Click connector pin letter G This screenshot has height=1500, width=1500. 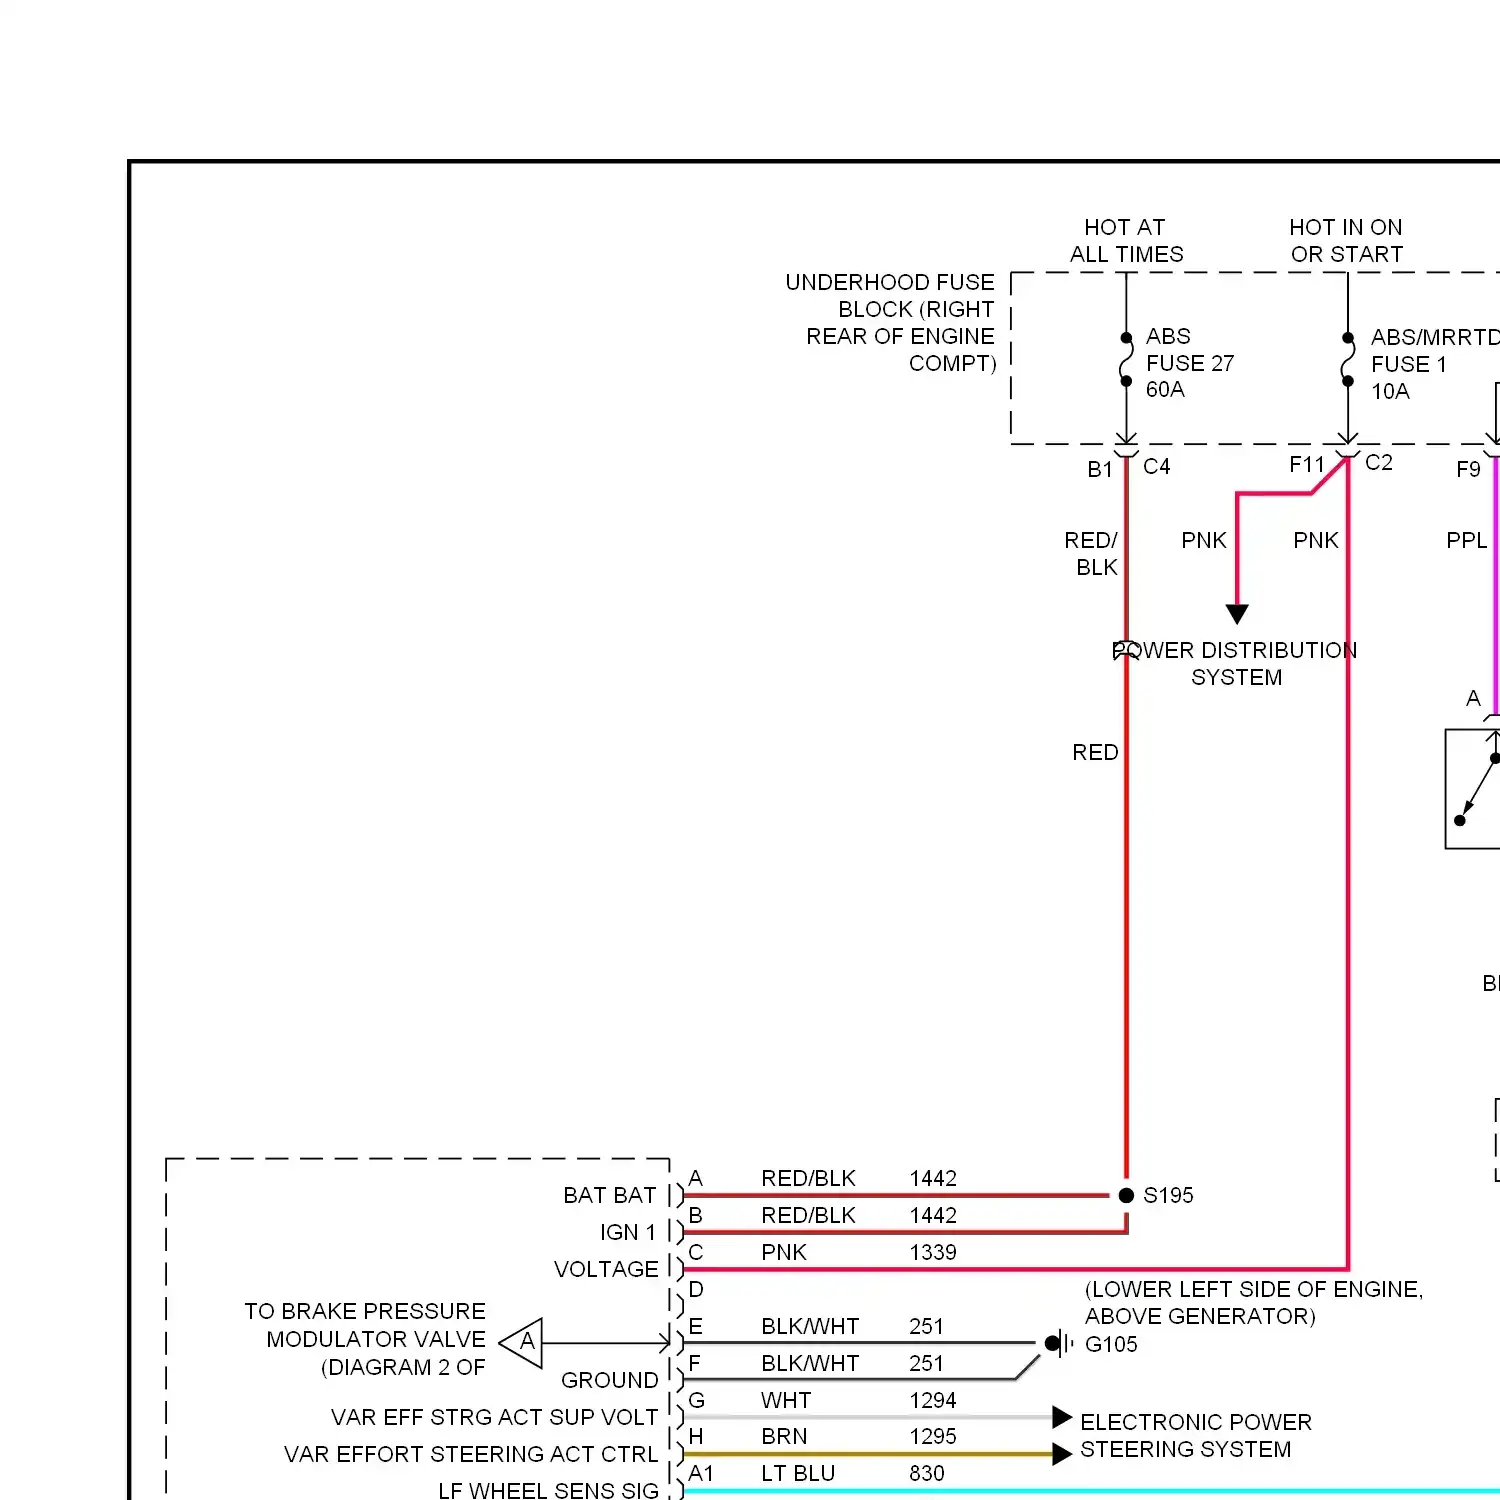[696, 1400]
